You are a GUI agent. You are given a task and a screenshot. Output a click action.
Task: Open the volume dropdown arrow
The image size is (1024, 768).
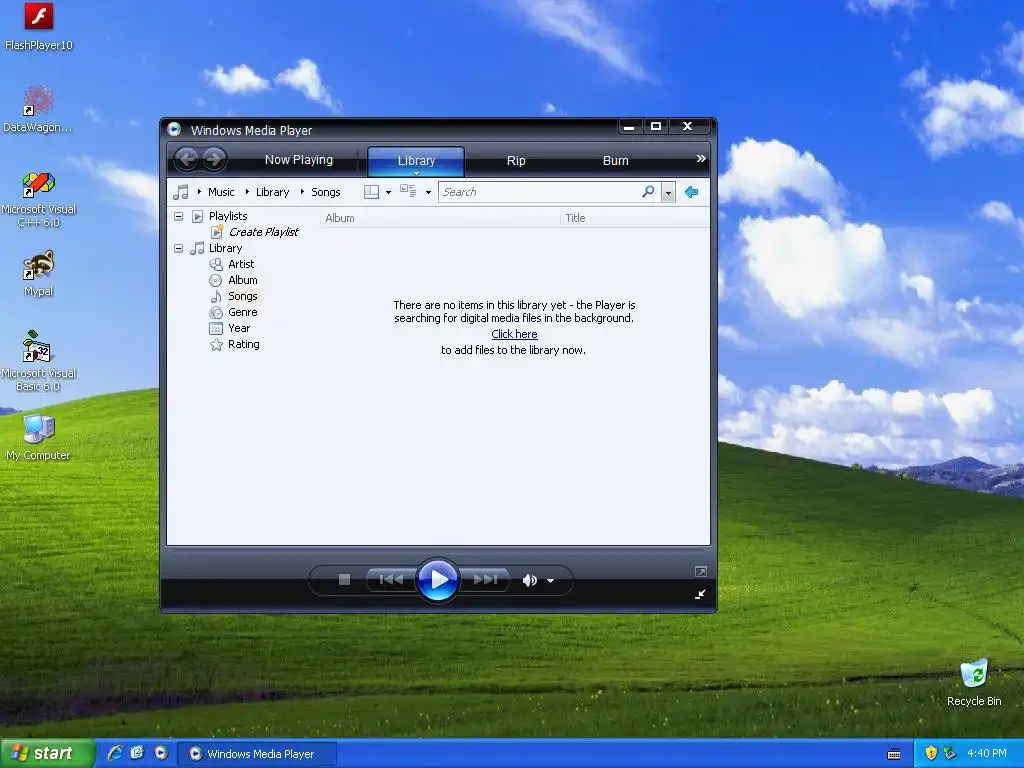[551, 581]
